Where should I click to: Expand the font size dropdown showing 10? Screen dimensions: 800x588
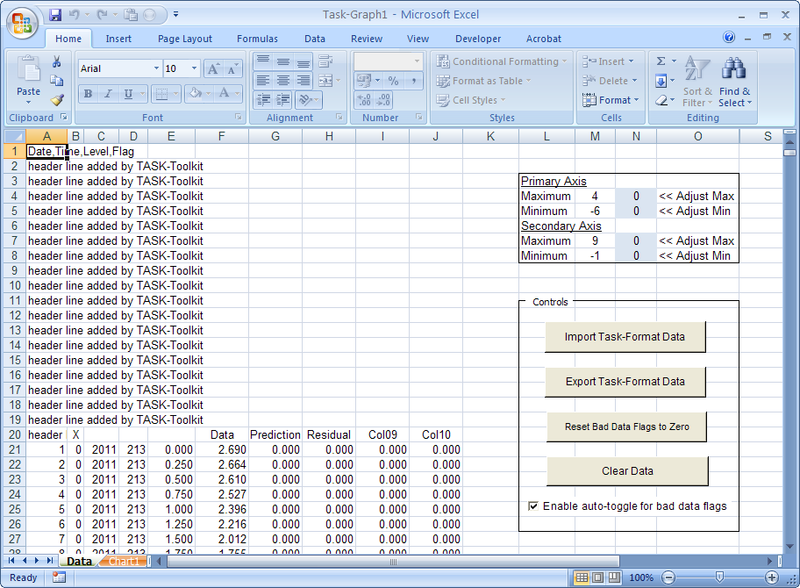(x=194, y=69)
